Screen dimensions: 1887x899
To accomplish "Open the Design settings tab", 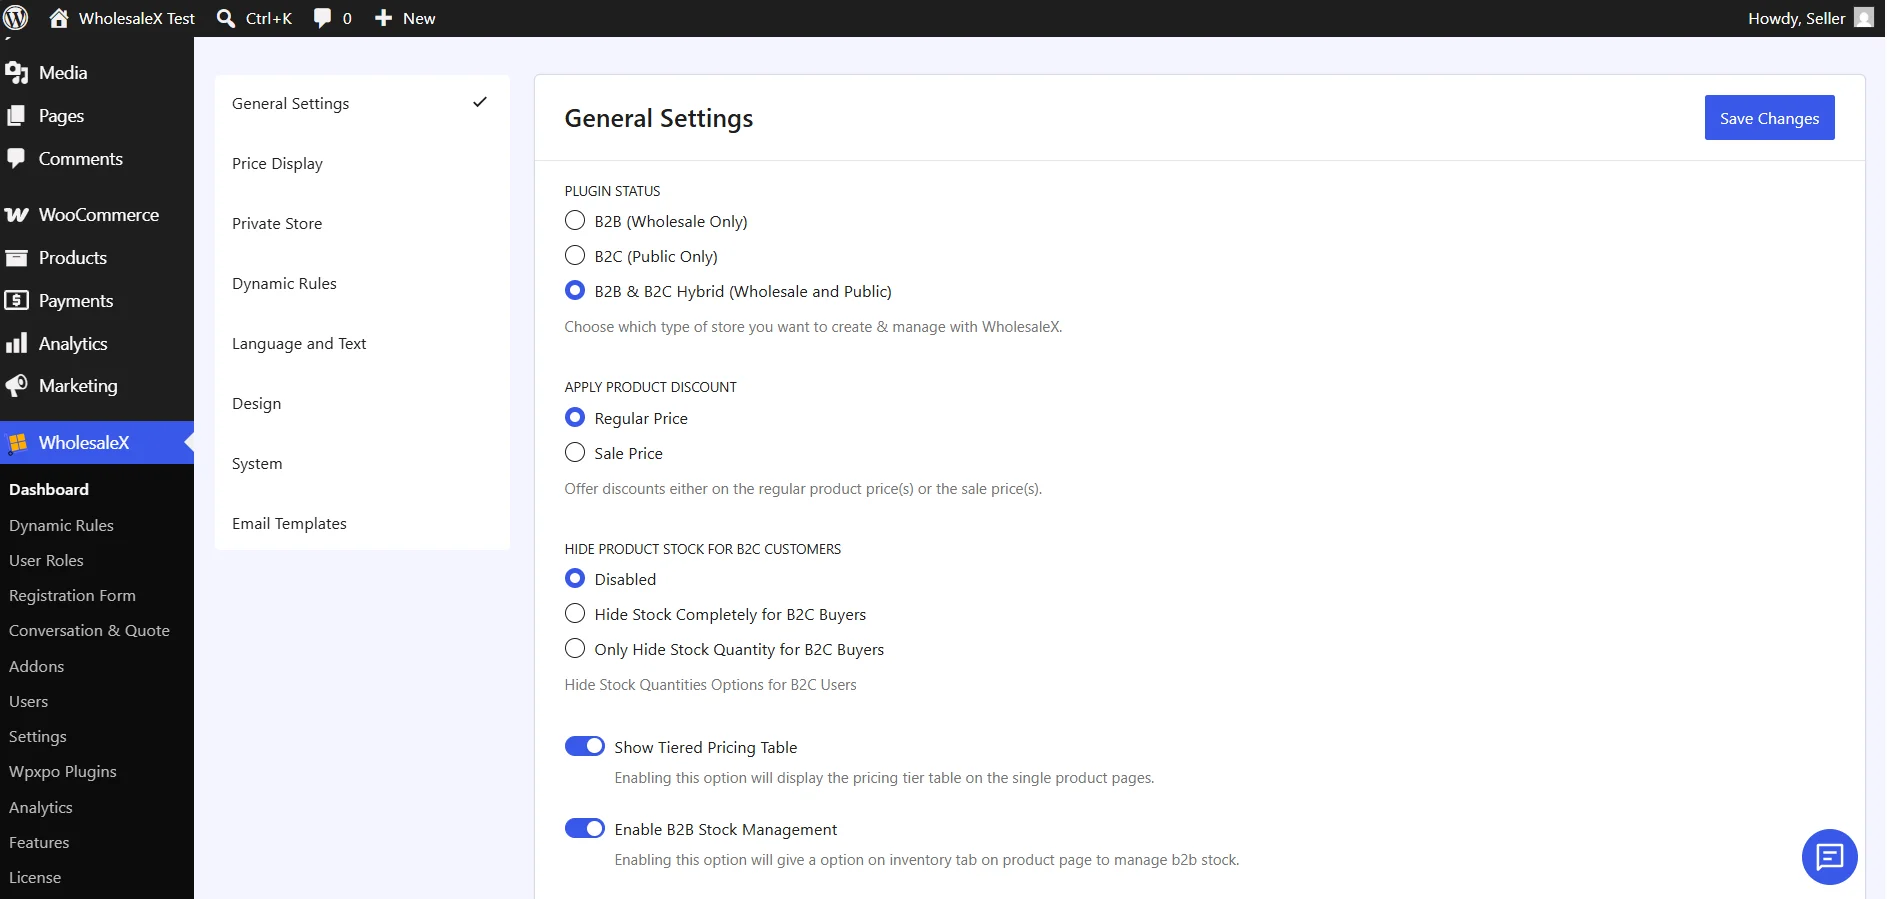I will coord(362,404).
